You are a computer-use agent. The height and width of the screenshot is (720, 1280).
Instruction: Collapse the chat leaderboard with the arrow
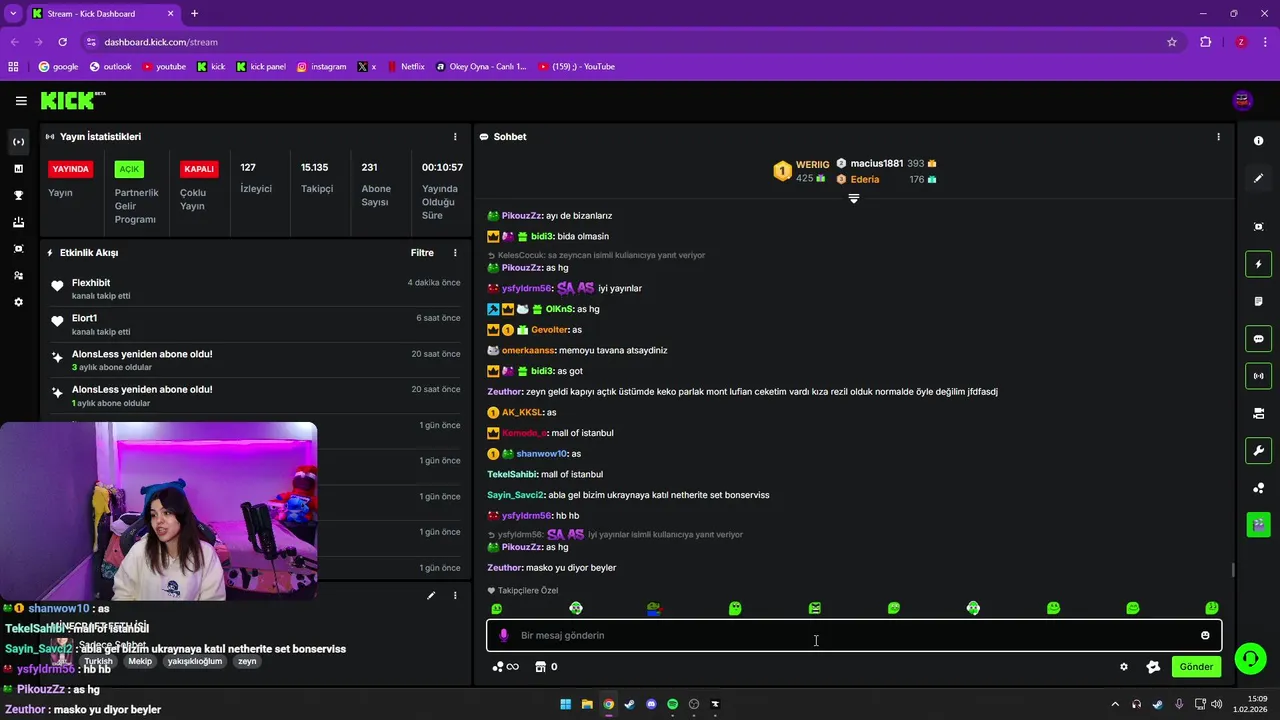tap(853, 199)
